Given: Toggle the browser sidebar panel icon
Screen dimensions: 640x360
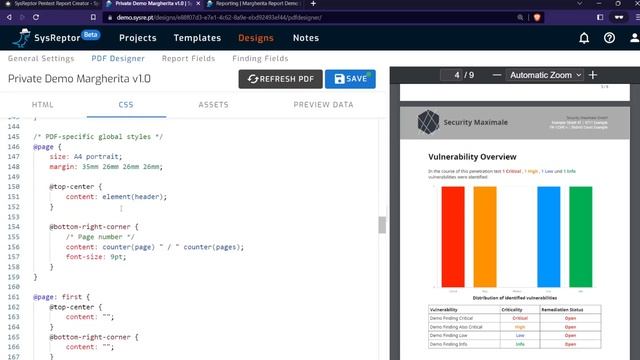Looking at the screenshot, I should coord(600,18).
